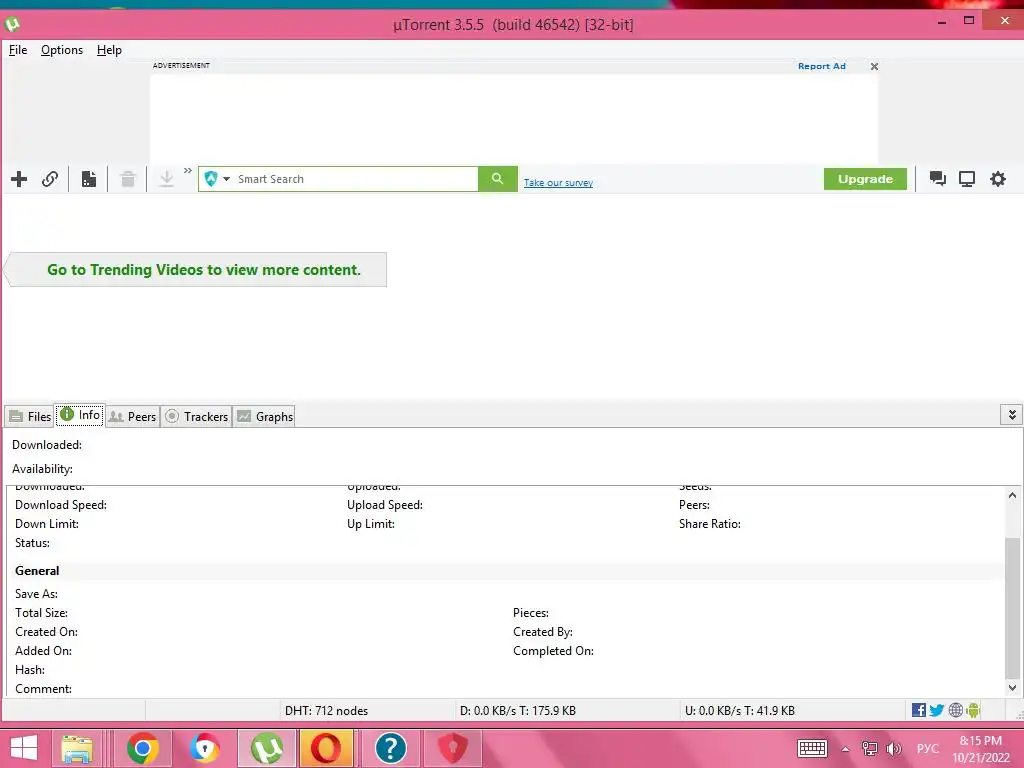The height and width of the screenshot is (768, 1024).
Task: Open File Explorer from the taskbar
Action: pos(77,748)
